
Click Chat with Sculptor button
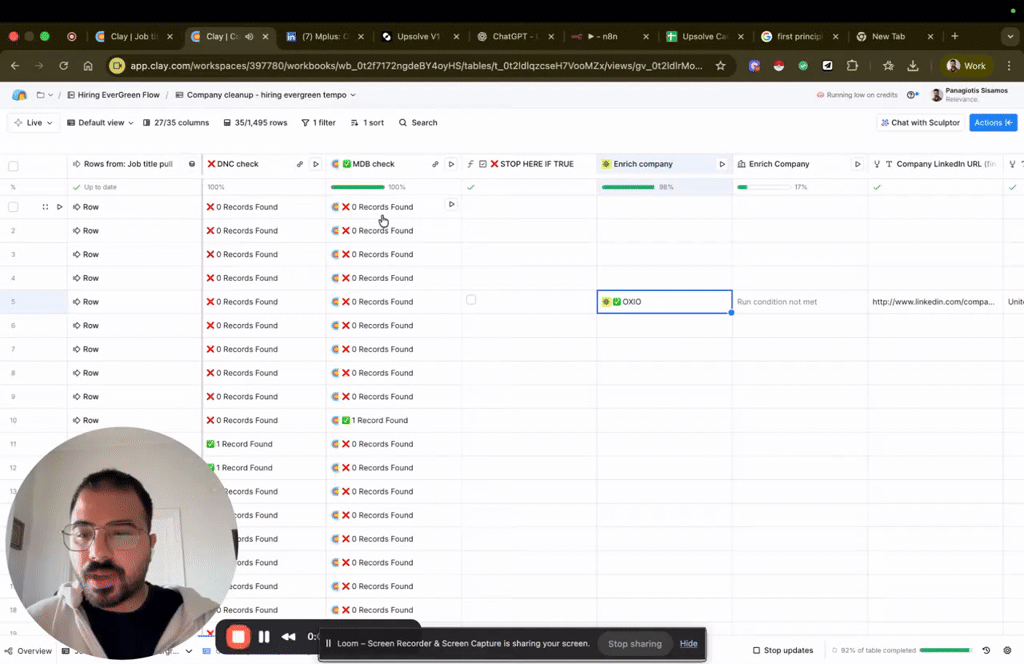[920, 123]
